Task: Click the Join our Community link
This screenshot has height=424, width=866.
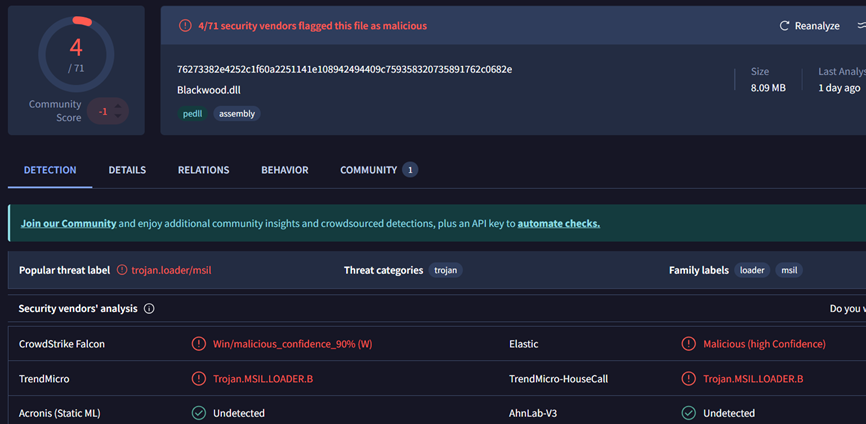Action: (x=68, y=223)
